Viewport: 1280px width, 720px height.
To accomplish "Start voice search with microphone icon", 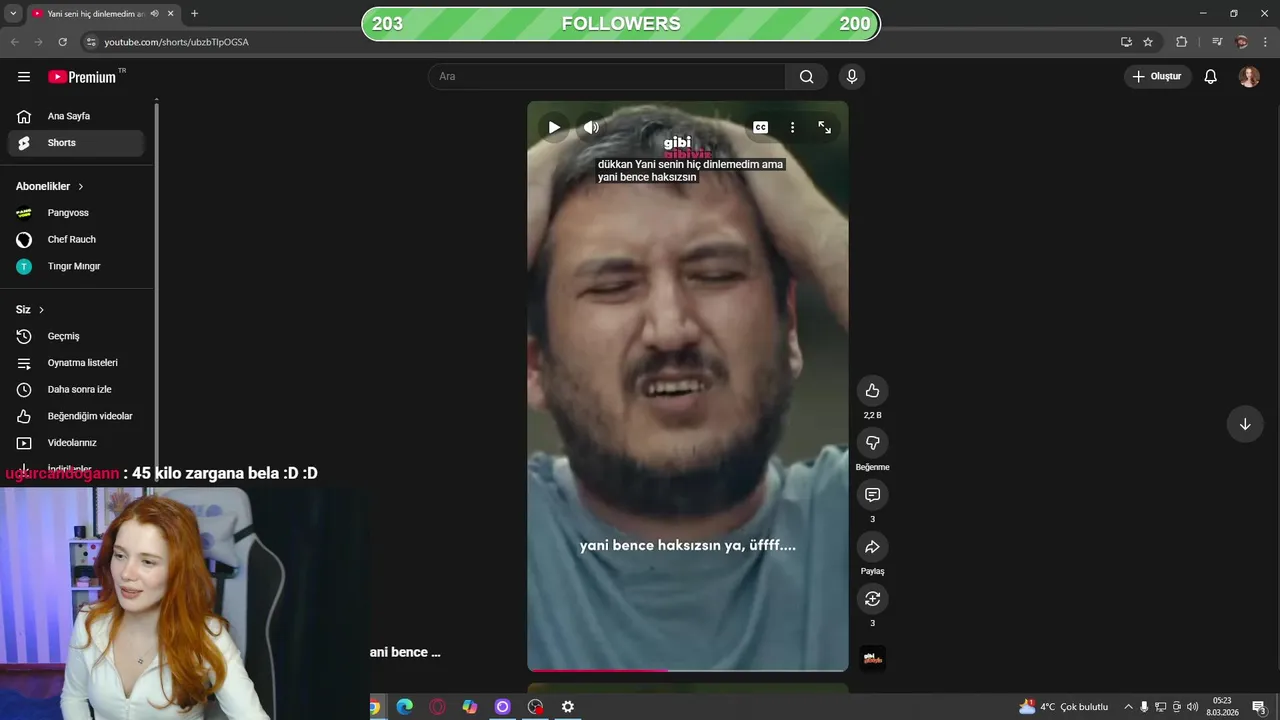I will 852,77.
